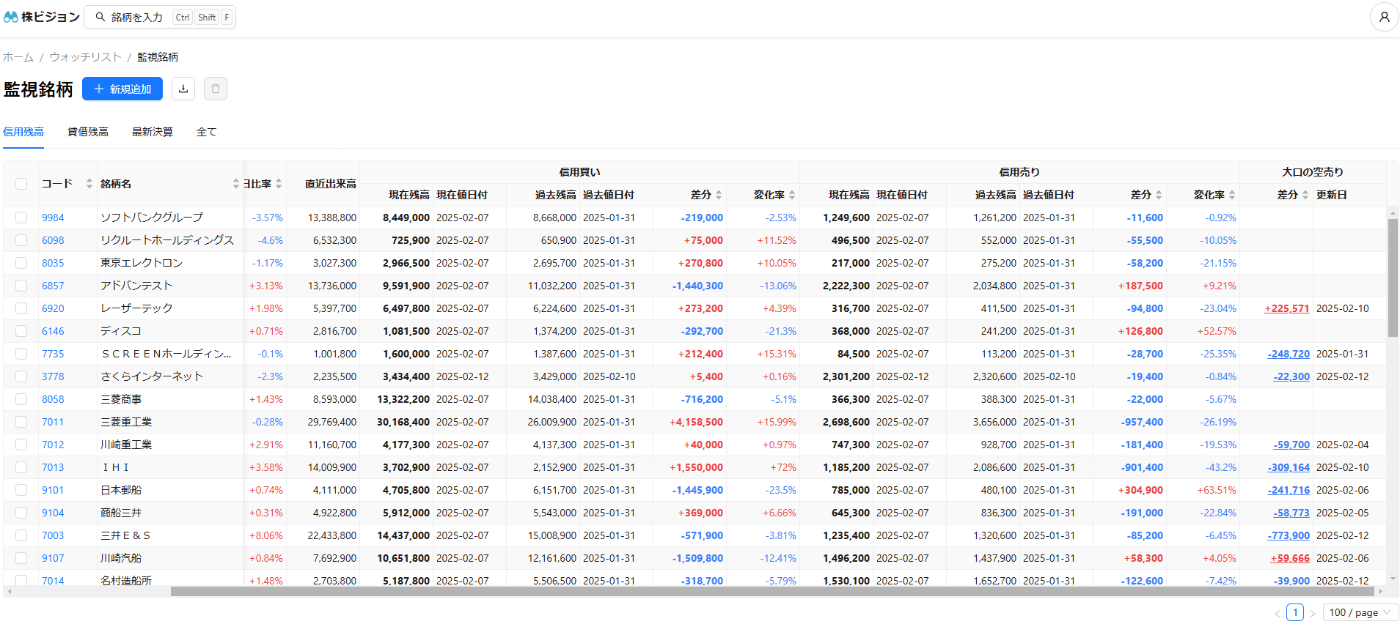The height and width of the screenshot is (624, 1400).
Task: Click the vertical table scrollbar
Action: click(1392, 277)
